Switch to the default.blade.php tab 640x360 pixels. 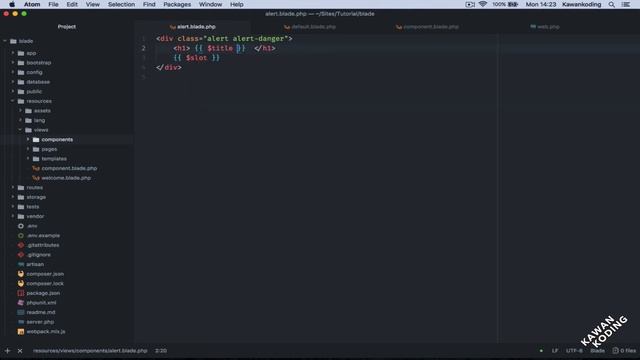click(310, 27)
